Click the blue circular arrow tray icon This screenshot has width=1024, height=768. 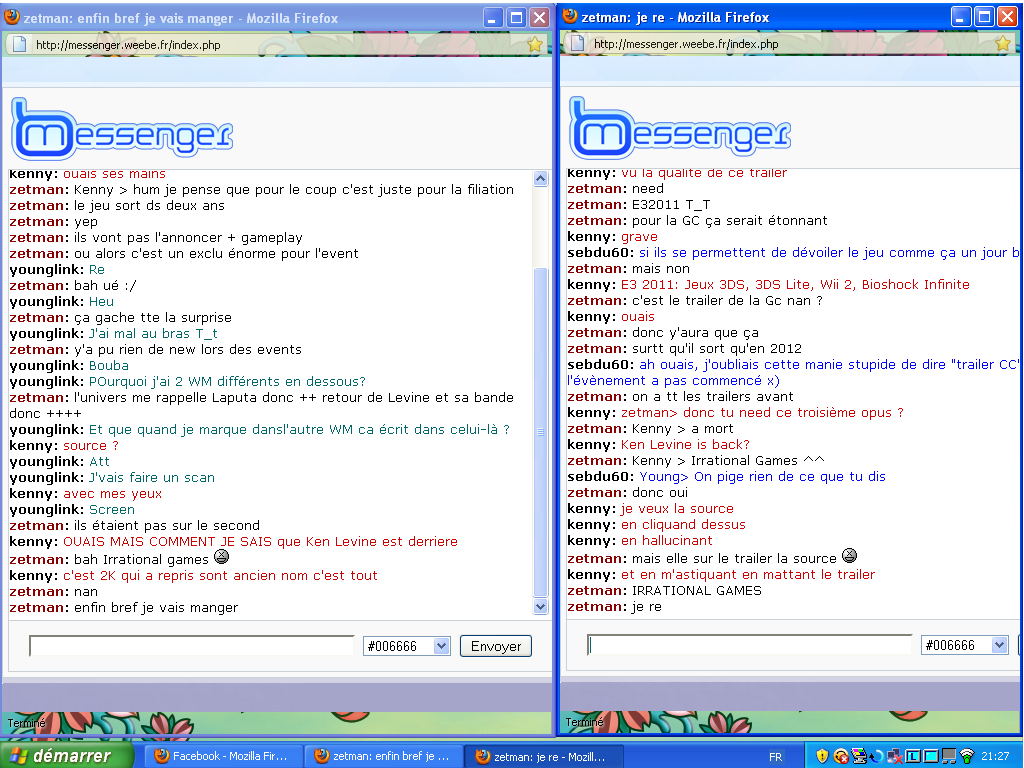(876, 756)
